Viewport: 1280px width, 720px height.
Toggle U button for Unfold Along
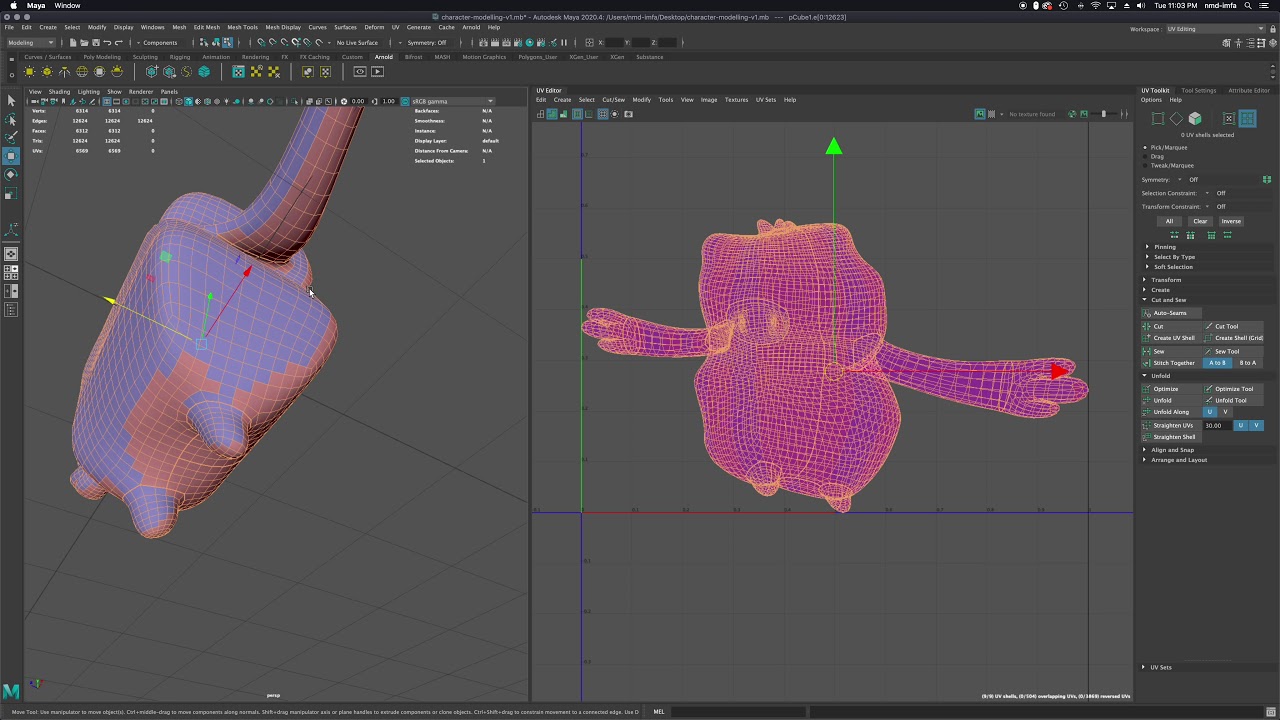1209,412
